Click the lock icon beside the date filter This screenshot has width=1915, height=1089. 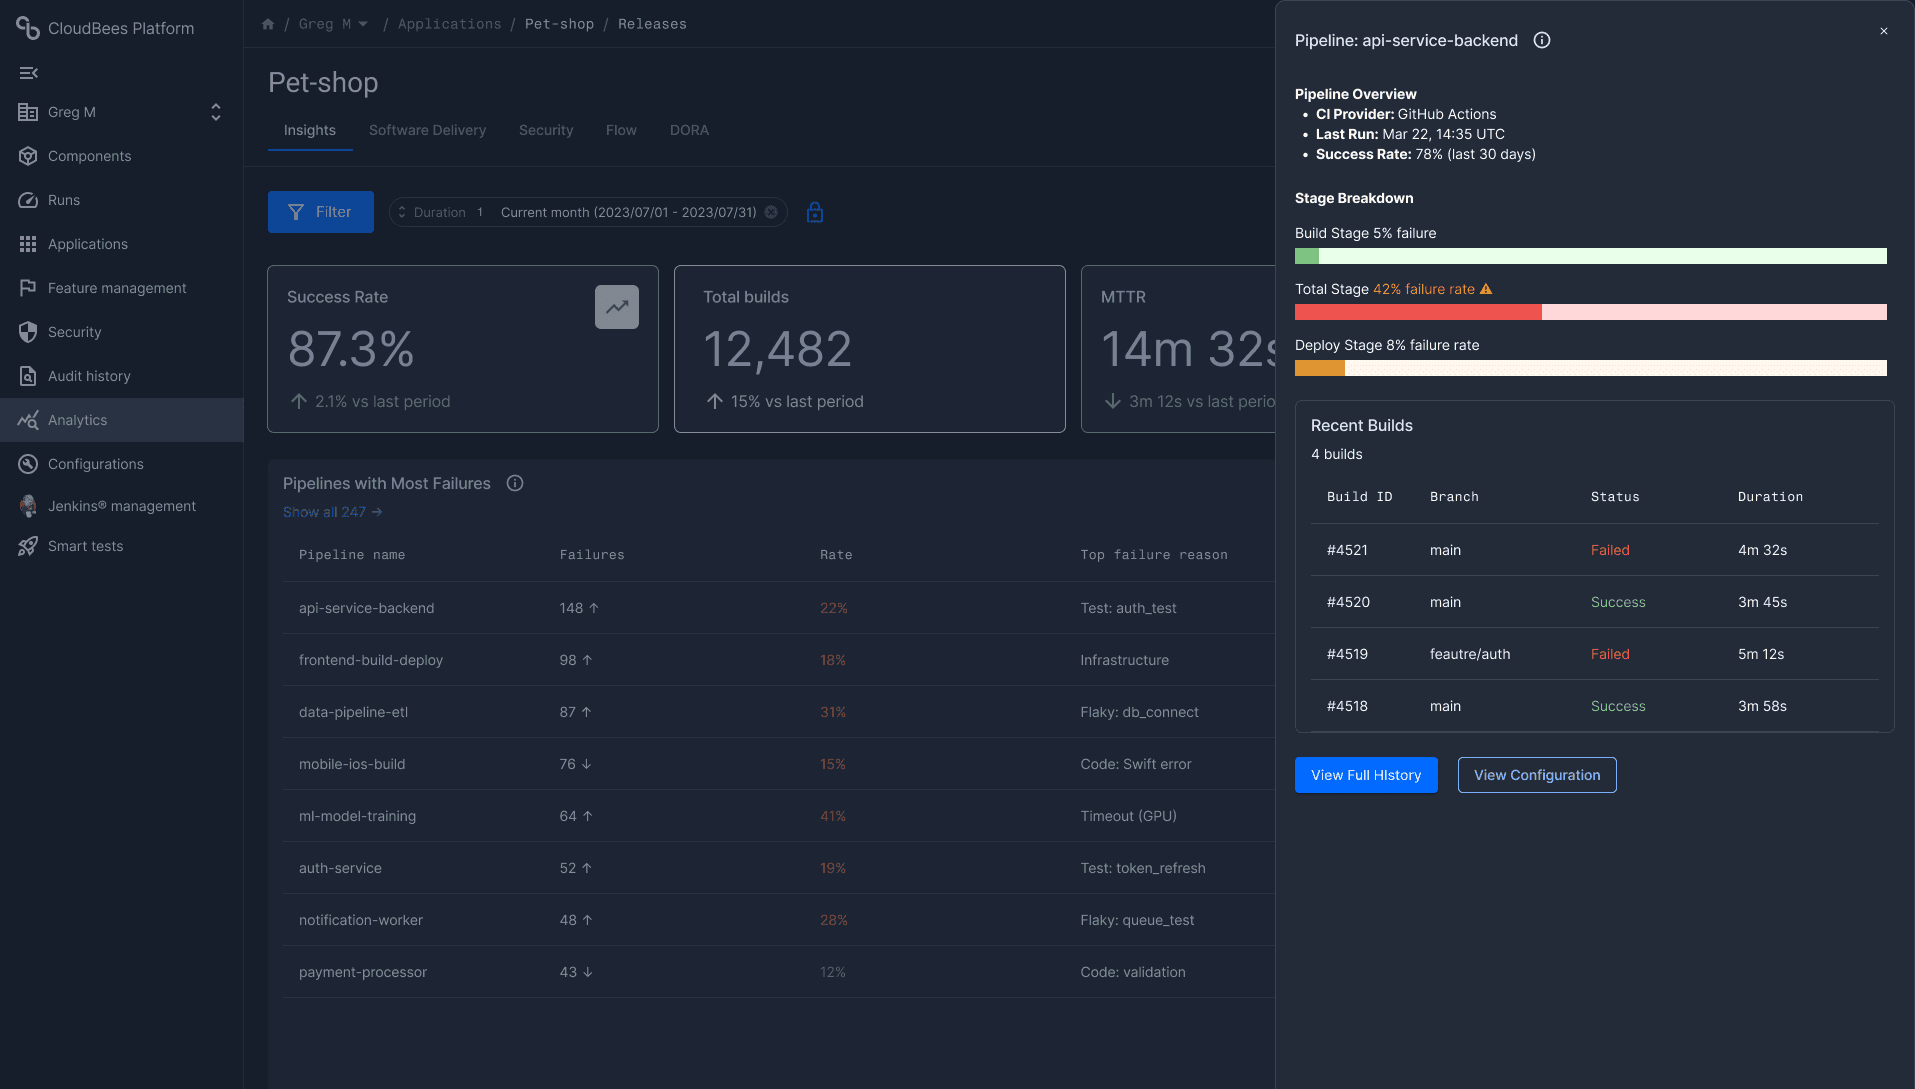pyautogui.click(x=815, y=212)
